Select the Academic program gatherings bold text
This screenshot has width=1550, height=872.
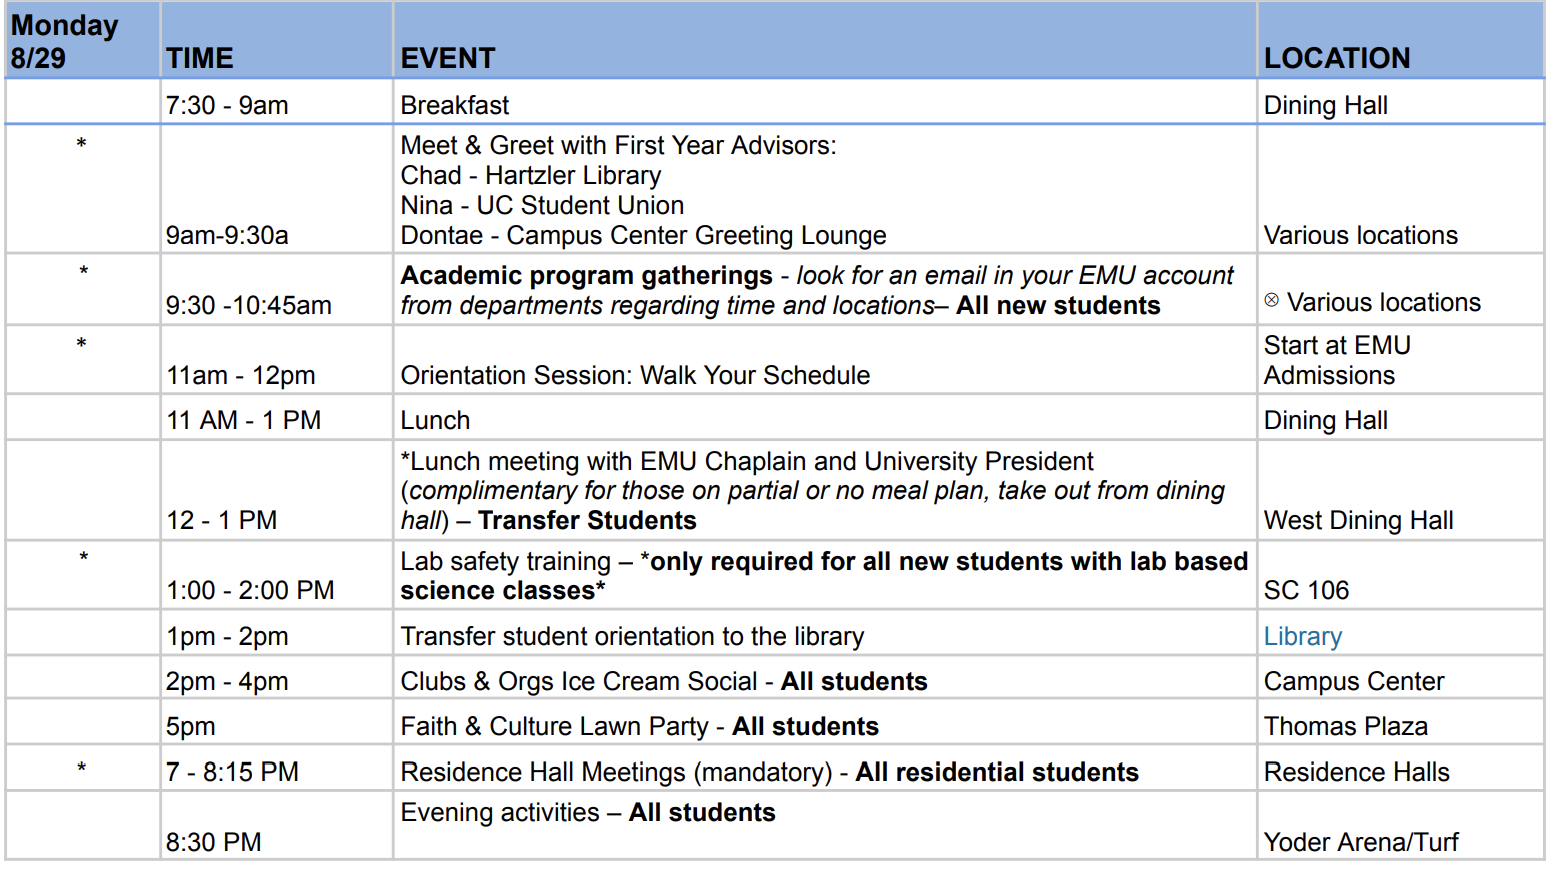click(587, 275)
